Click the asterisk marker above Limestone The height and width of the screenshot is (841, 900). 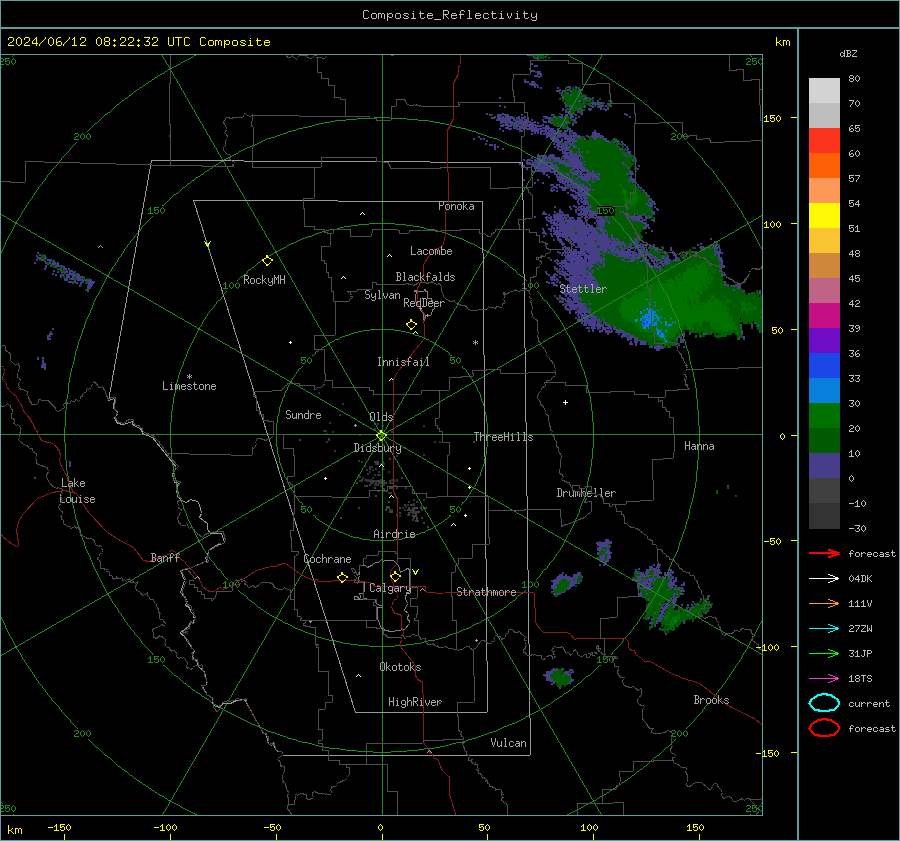tap(189, 377)
